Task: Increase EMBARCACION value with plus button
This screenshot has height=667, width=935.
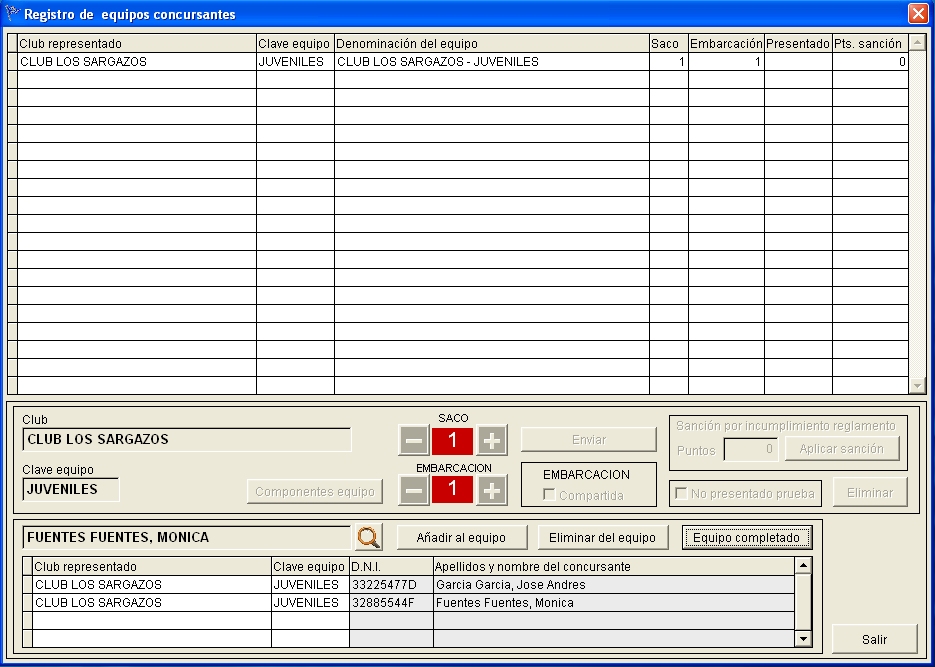Action: [x=491, y=490]
